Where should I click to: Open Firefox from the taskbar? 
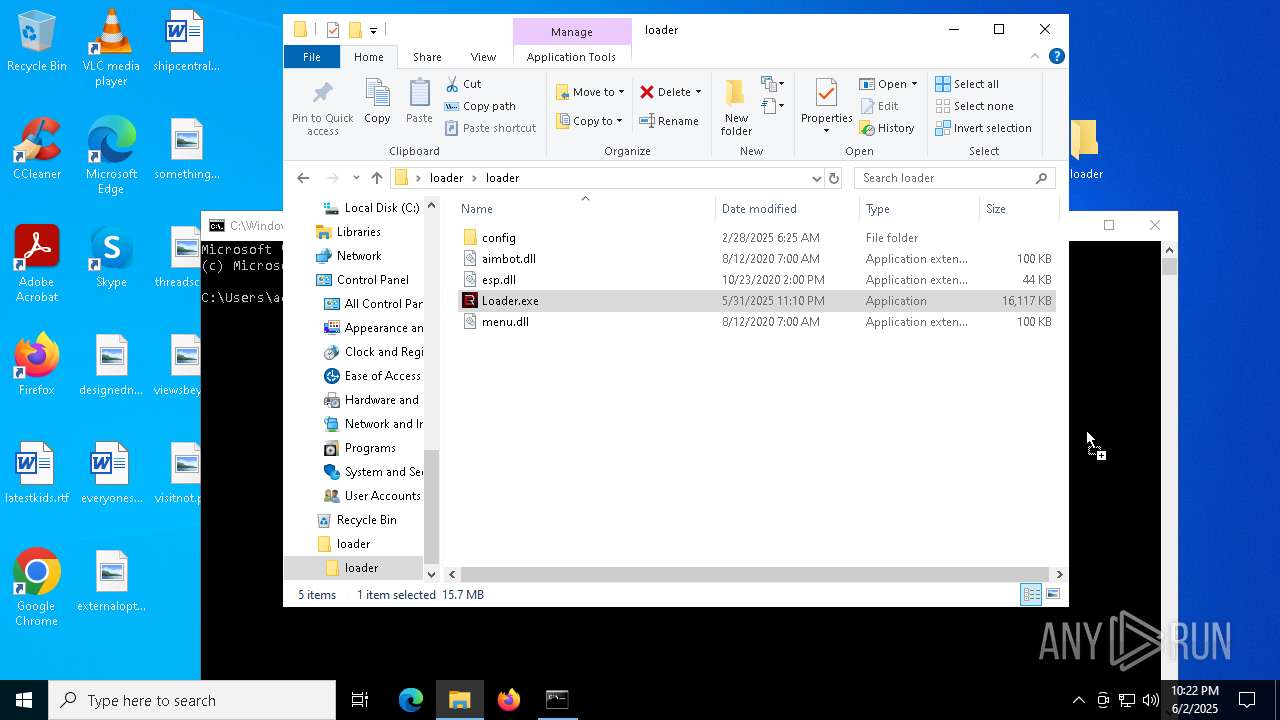click(508, 700)
